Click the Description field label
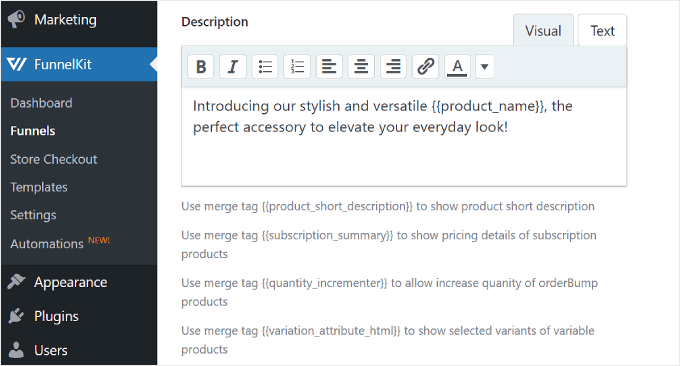 pos(215,22)
